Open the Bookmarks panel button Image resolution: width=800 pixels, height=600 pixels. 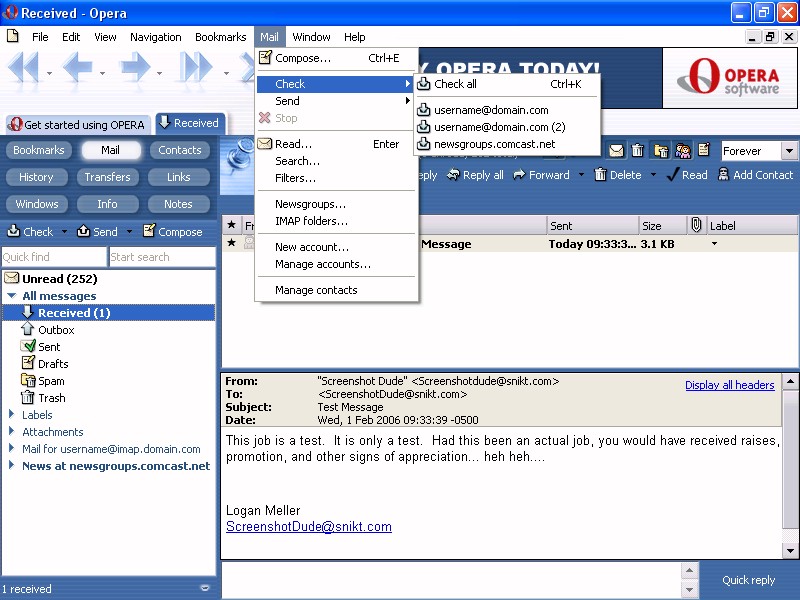(x=39, y=150)
